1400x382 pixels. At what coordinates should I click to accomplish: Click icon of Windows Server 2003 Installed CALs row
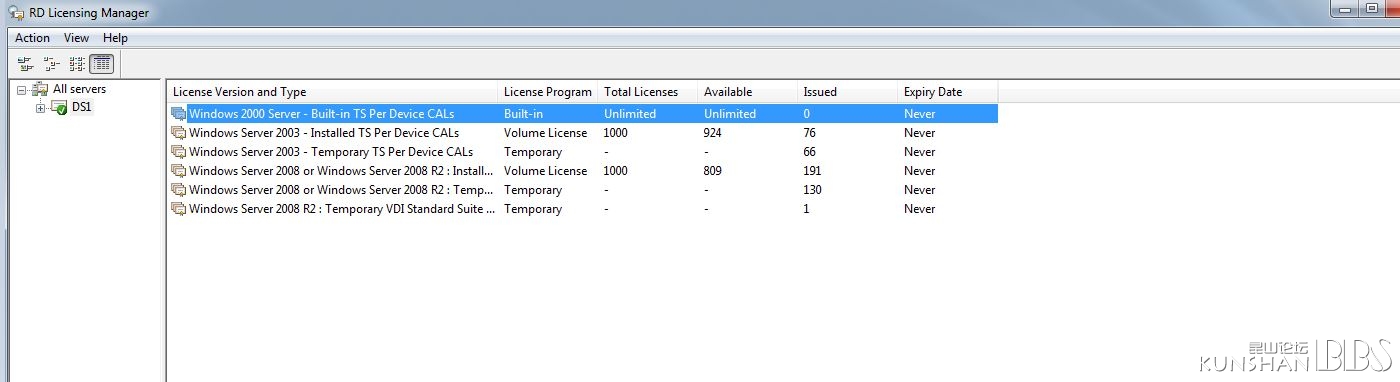click(179, 133)
